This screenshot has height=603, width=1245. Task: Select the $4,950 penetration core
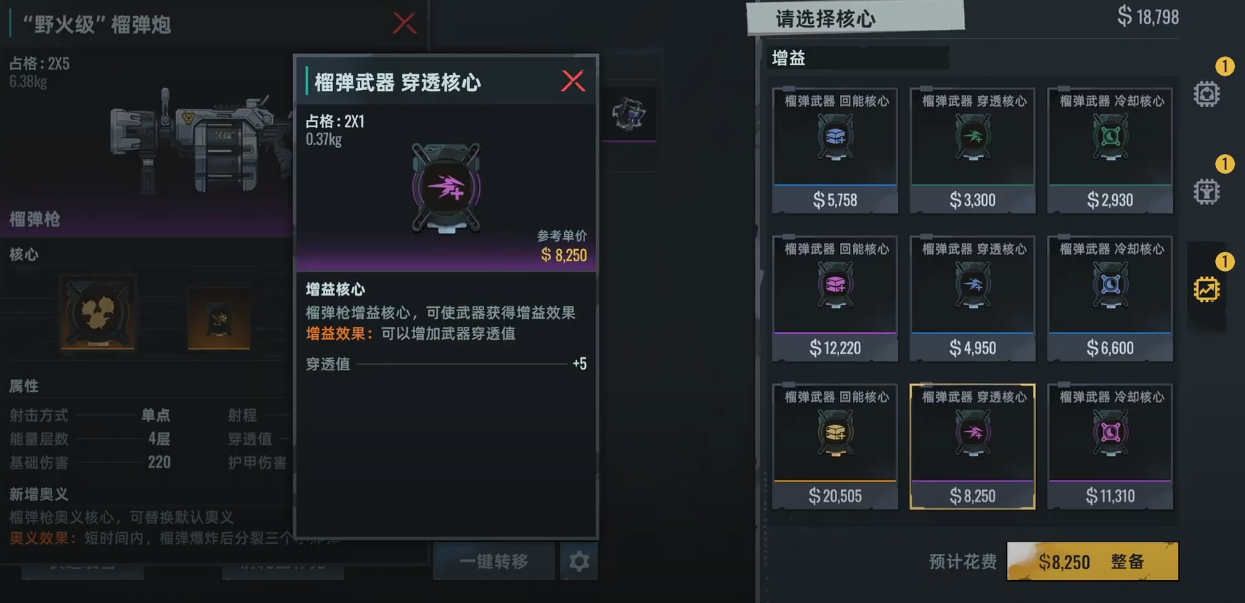pyautogui.click(x=972, y=298)
